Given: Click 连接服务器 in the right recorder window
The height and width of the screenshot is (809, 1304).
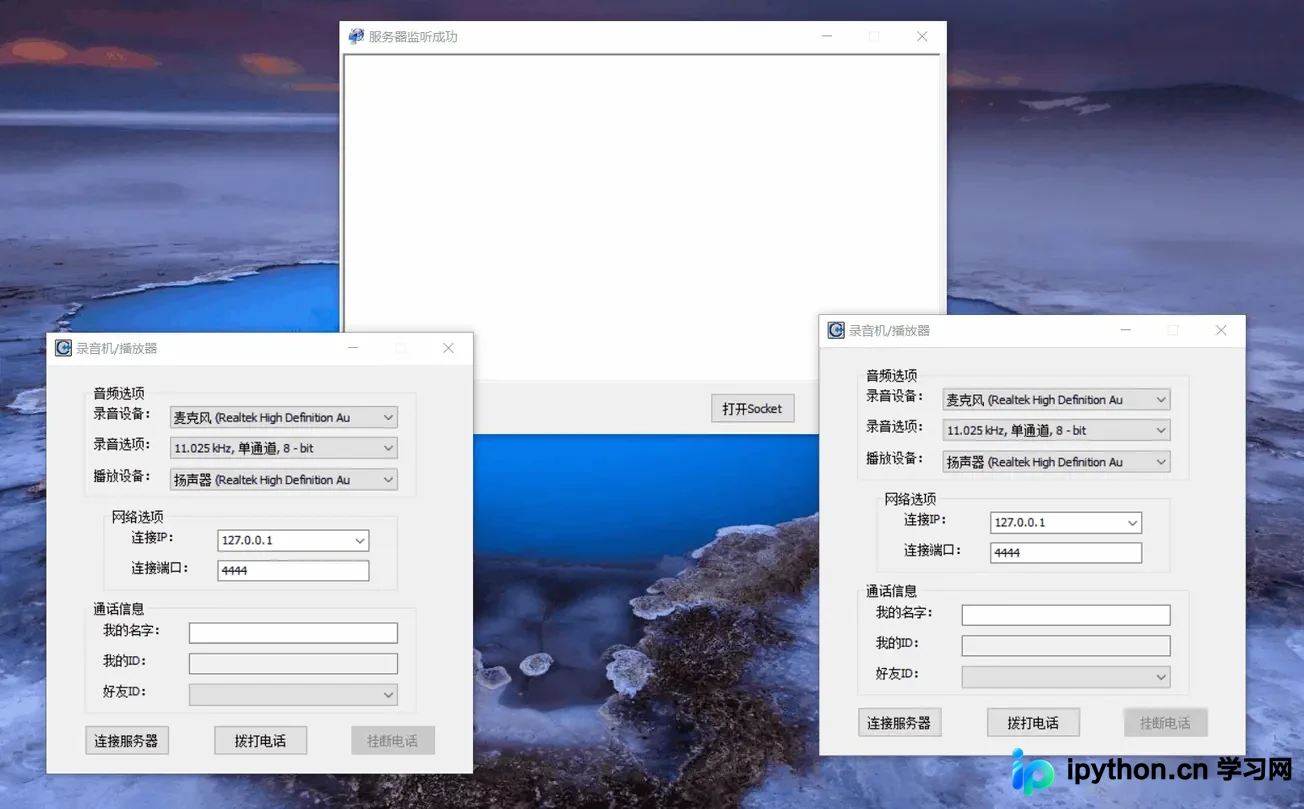Looking at the screenshot, I should tap(899, 723).
